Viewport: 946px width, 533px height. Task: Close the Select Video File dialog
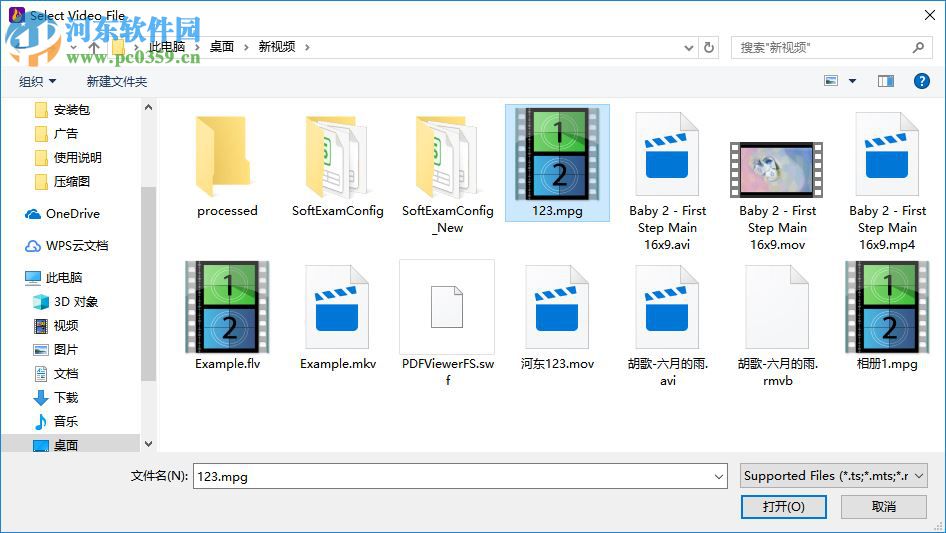tap(930, 15)
